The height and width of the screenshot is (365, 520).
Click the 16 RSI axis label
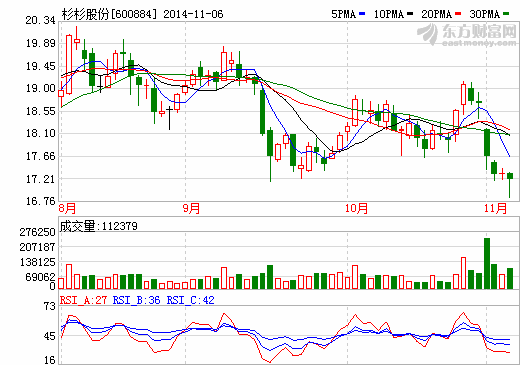[x=50, y=360]
